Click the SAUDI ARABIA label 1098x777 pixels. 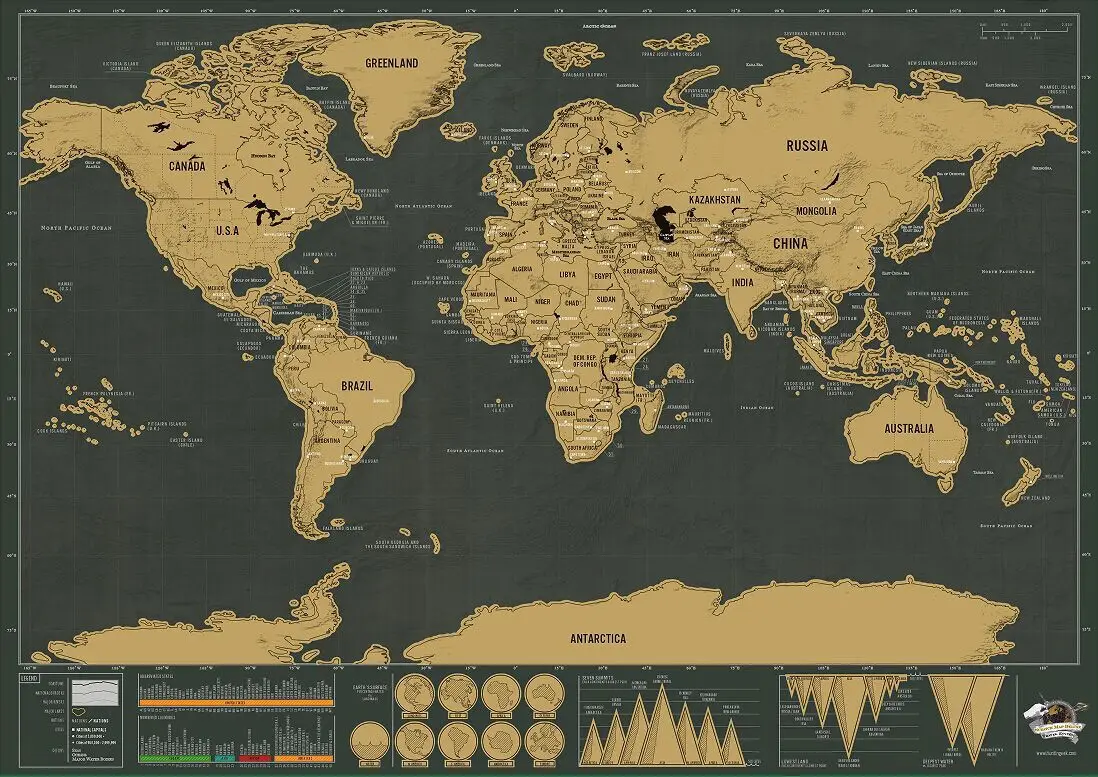click(640, 272)
